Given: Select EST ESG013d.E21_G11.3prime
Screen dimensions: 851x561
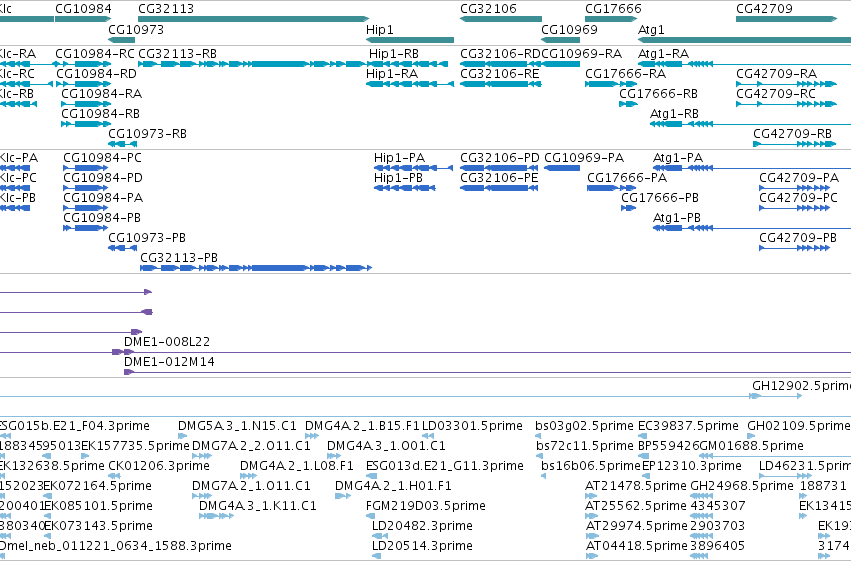Looking at the screenshot, I should point(445,466).
